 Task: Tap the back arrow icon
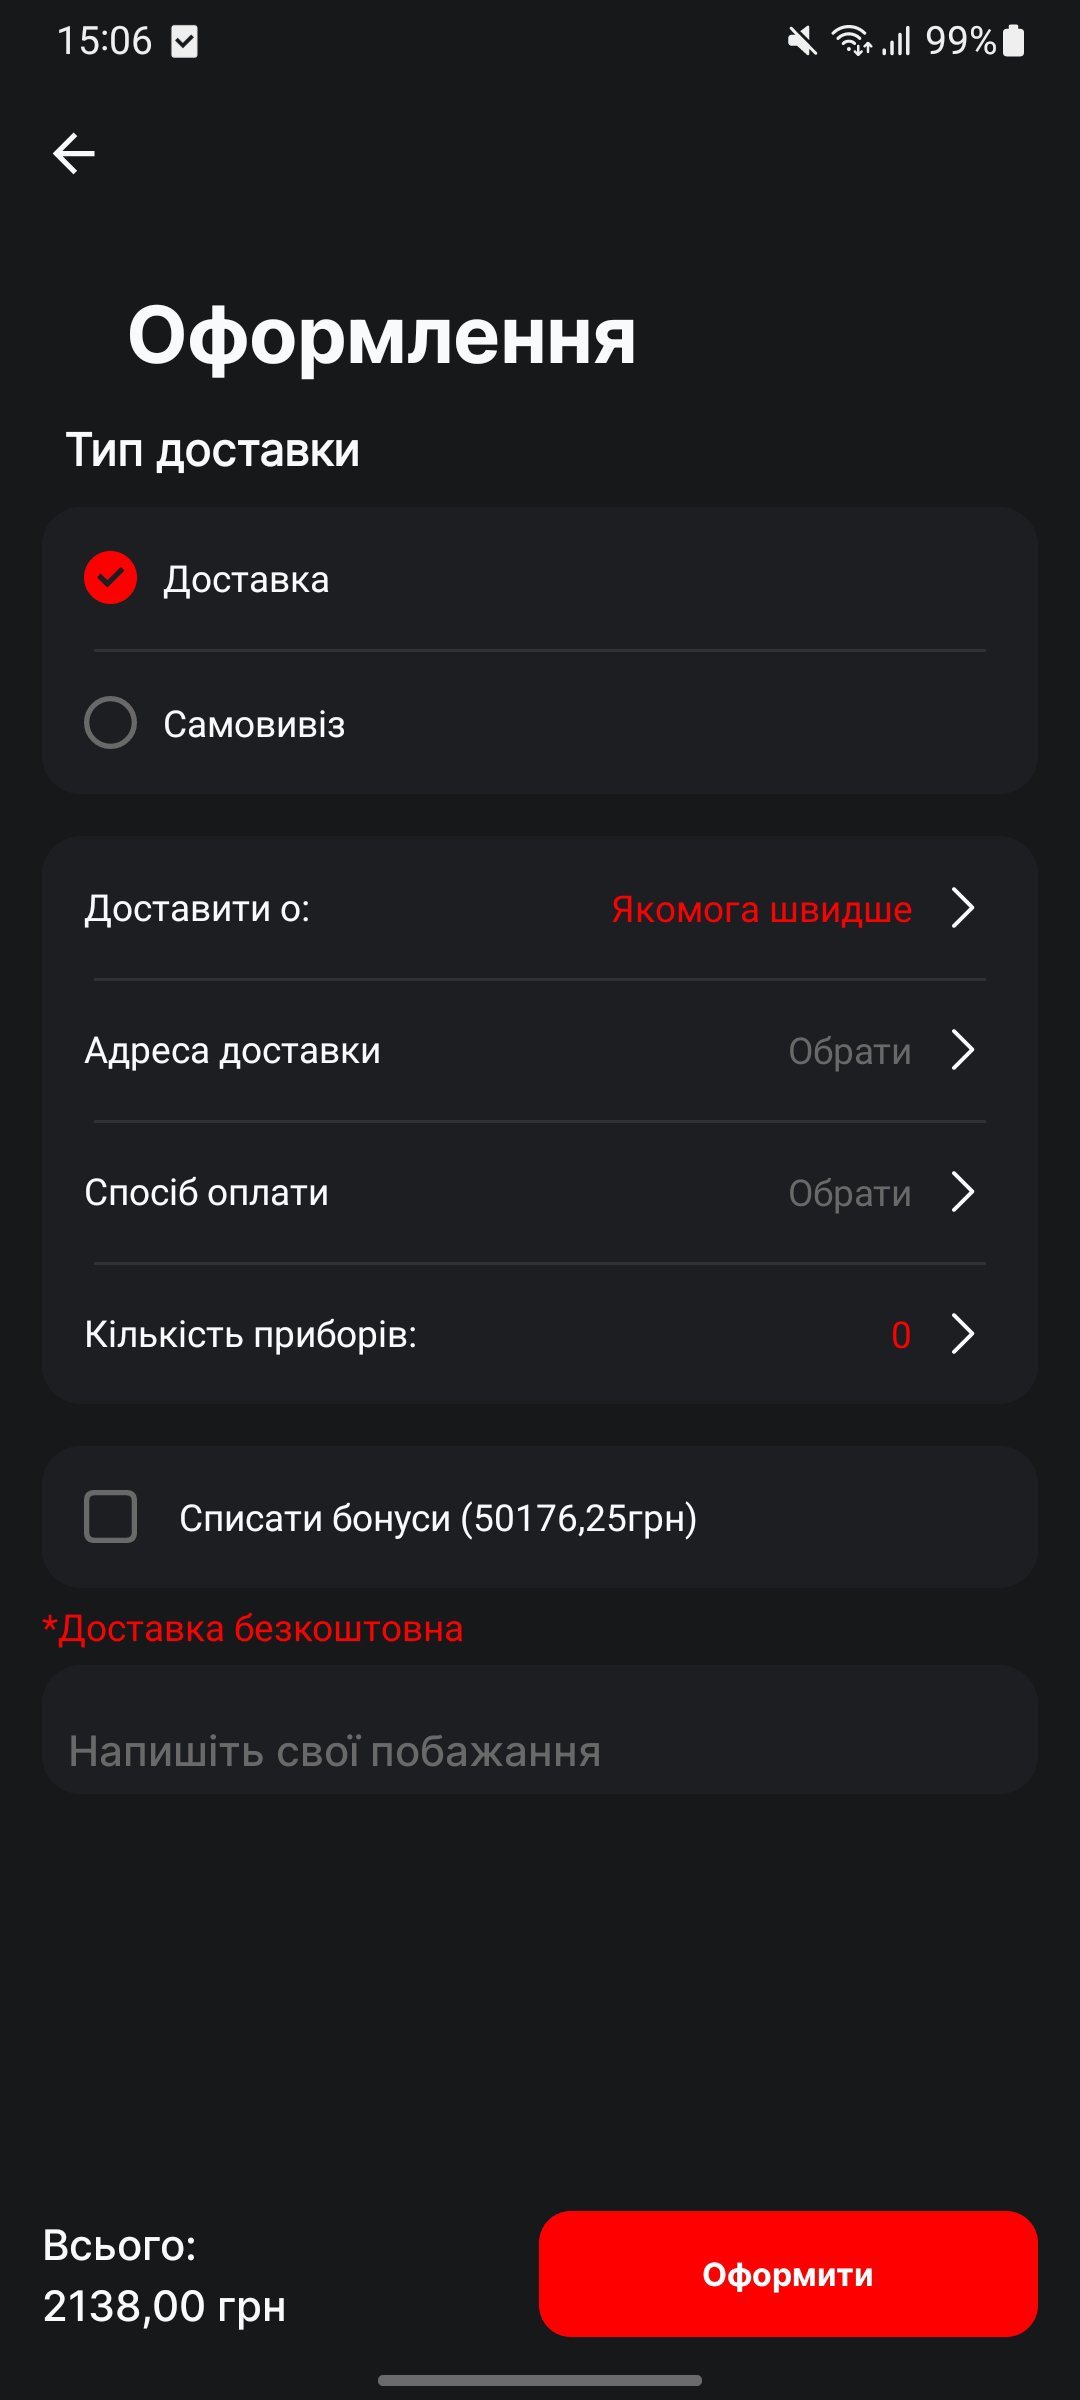(x=74, y=153)
